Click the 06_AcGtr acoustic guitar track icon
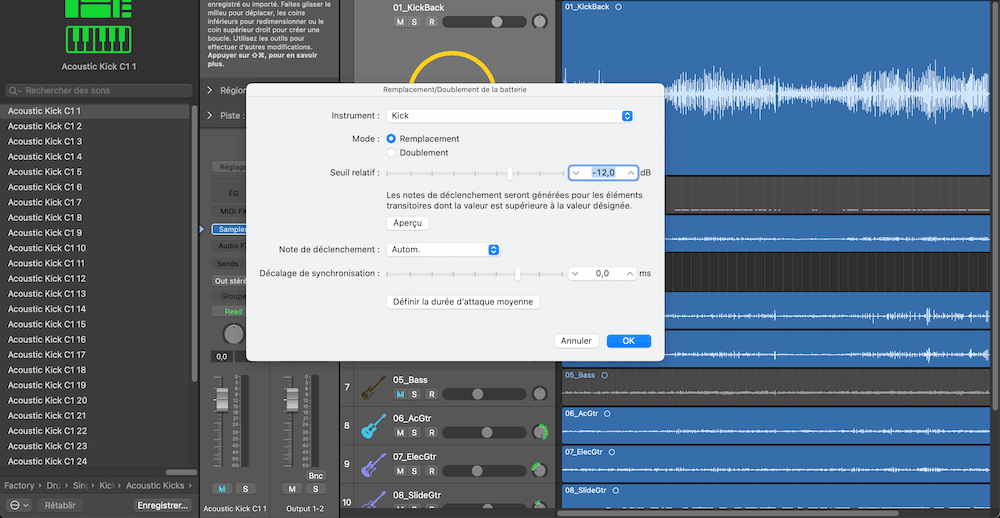 click(x=374, y=426)
